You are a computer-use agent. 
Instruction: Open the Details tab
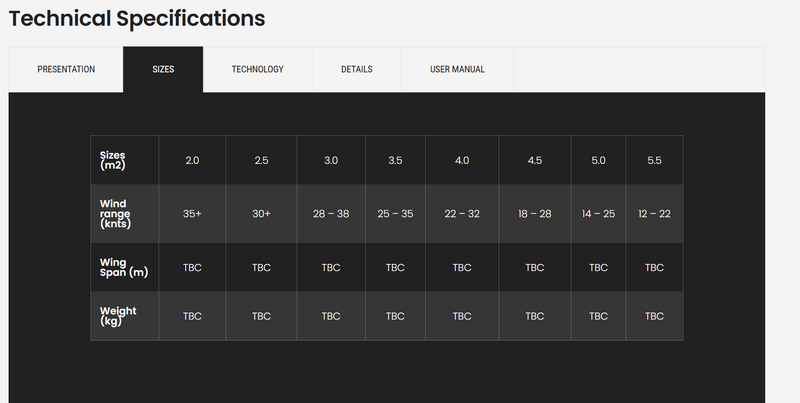pyautogui.click(x=357, y=69)
